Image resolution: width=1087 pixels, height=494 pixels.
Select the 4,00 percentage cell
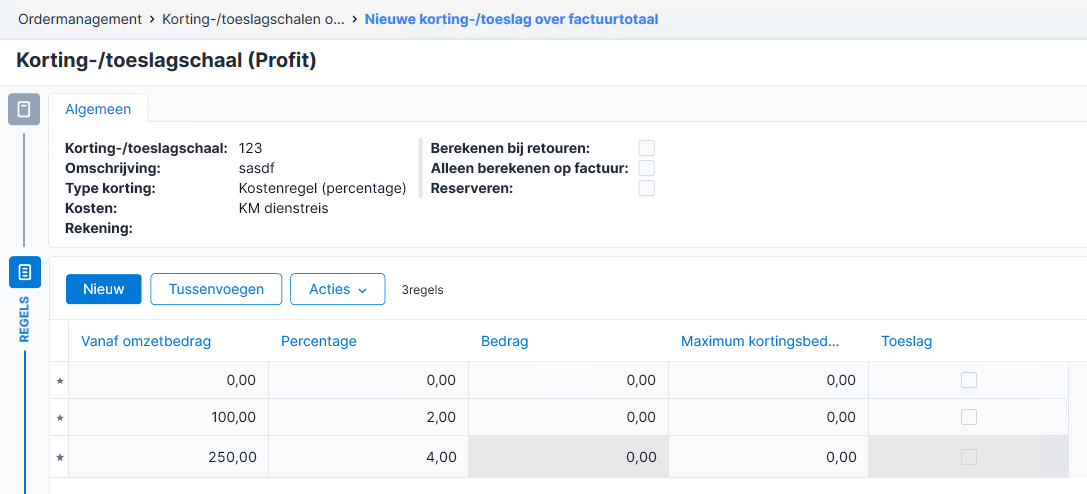click(369, 457)
